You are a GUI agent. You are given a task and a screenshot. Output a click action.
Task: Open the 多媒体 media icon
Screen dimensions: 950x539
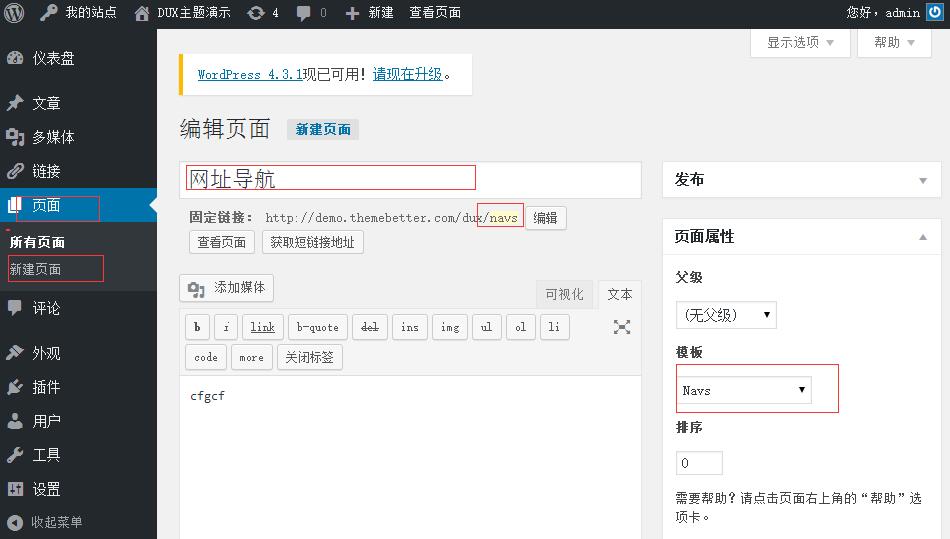click(x=15, y=137)
